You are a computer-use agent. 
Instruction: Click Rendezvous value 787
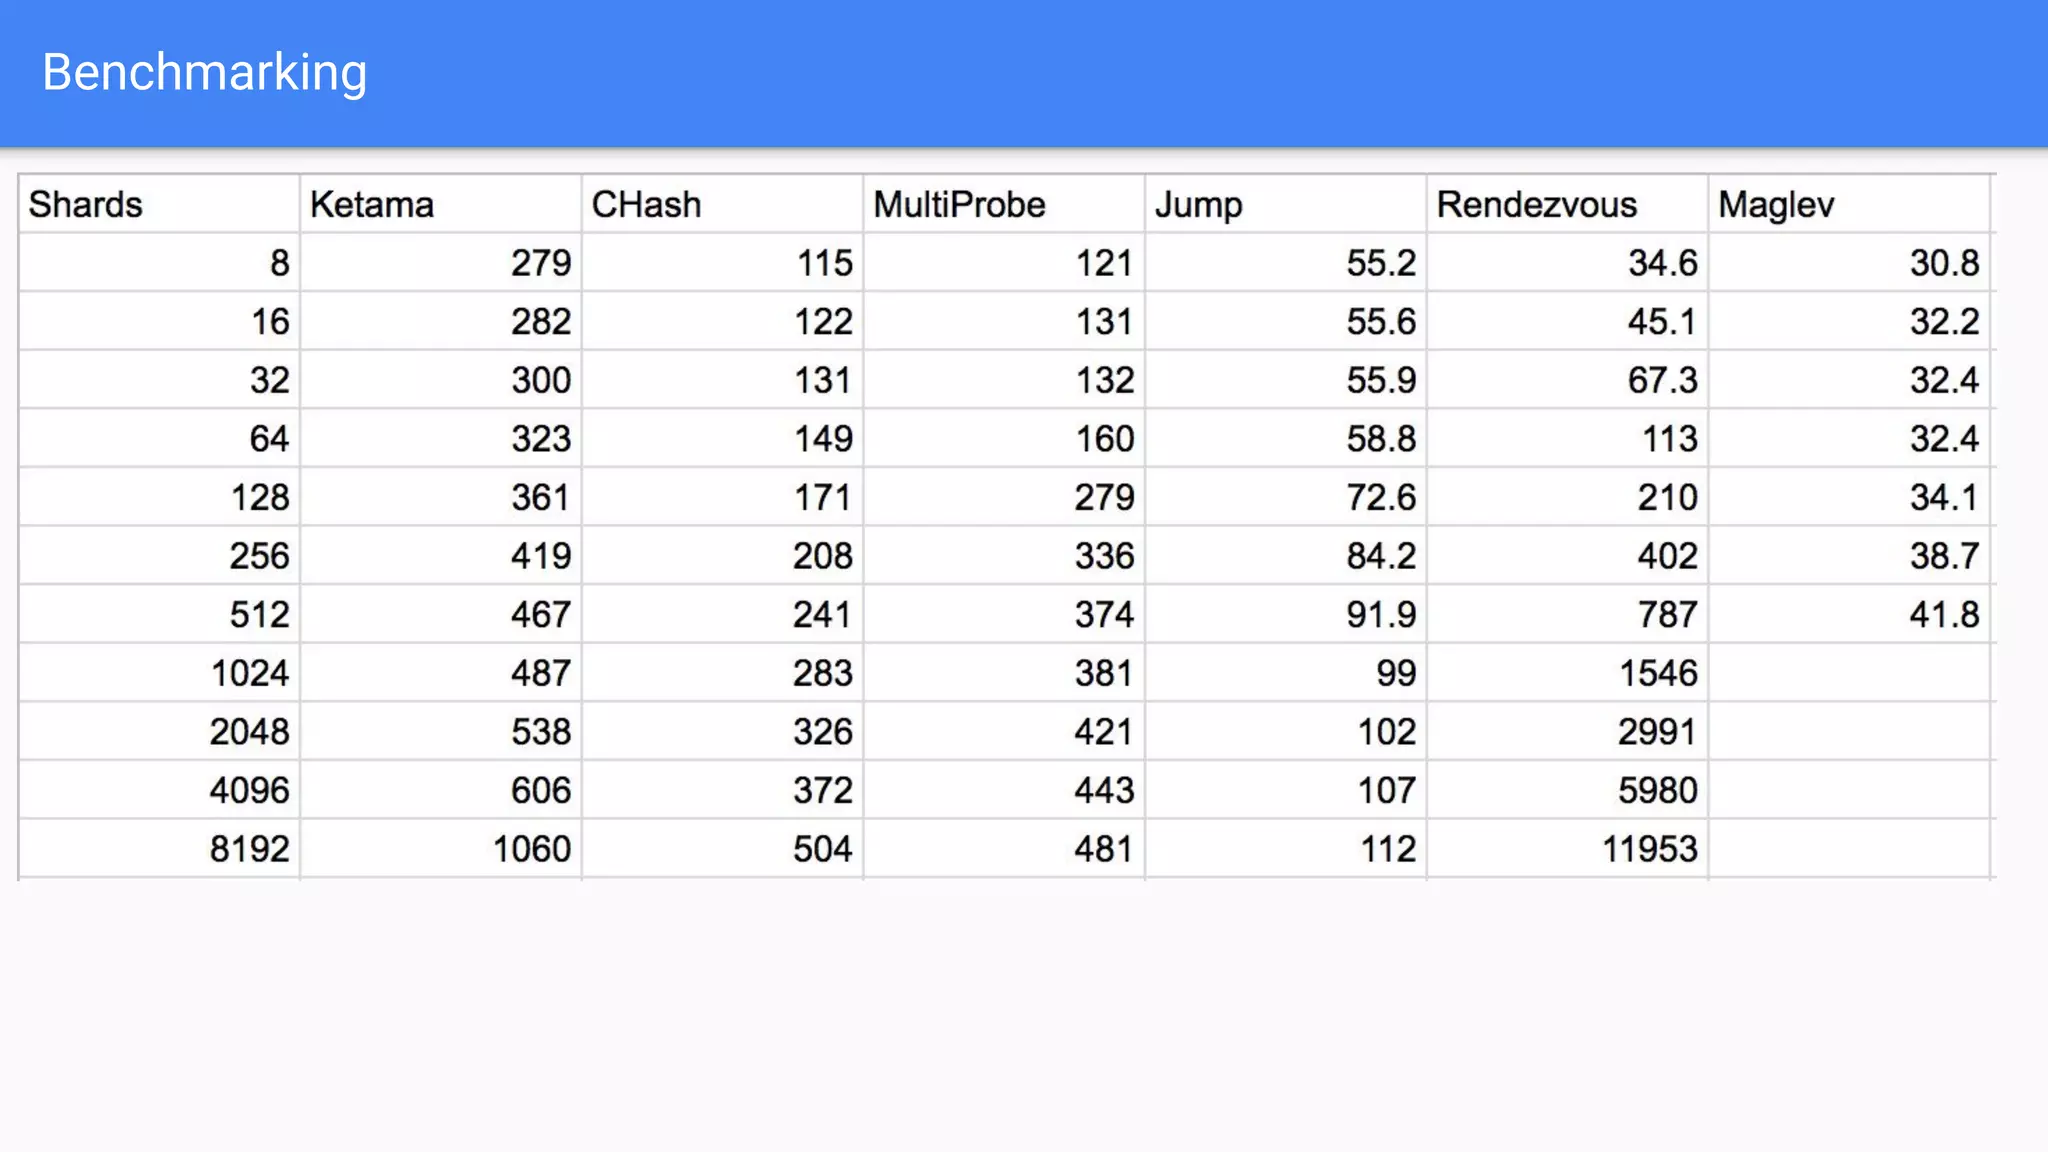click(x=1568, y=614)
